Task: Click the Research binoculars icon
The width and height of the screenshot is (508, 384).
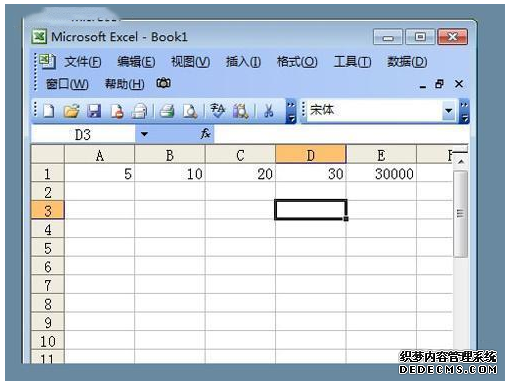Action: coord(241,111)
